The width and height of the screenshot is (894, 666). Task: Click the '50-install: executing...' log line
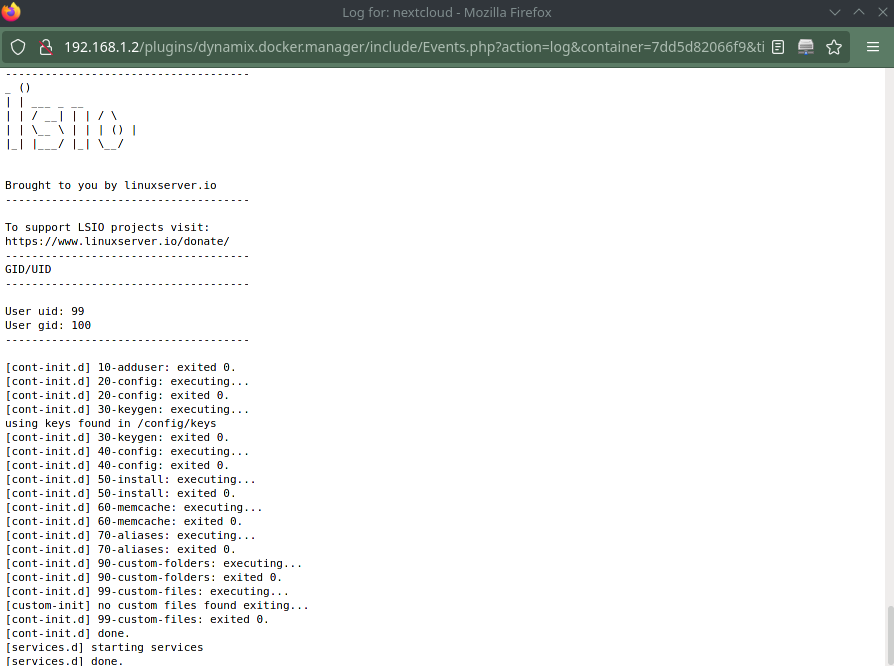pos(131,479)
